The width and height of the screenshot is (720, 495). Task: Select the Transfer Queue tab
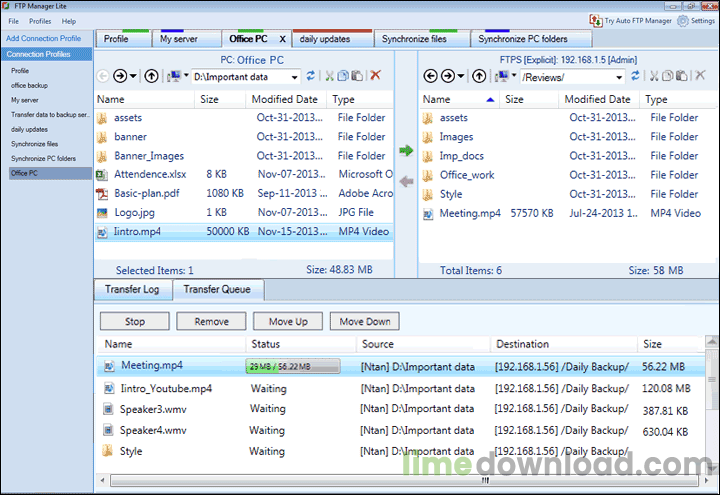point(218,289)
